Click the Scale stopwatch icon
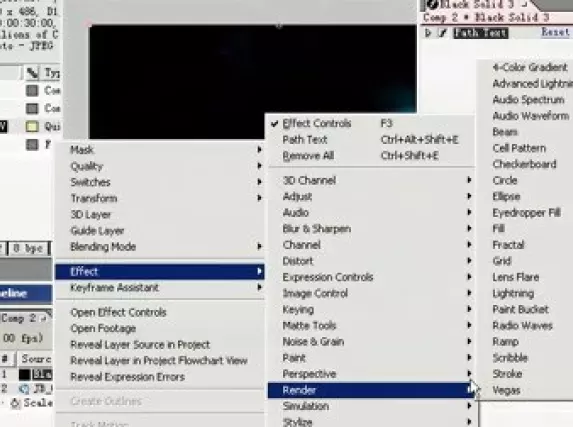This screenshot has width=573, height=427. pos(15,403)
